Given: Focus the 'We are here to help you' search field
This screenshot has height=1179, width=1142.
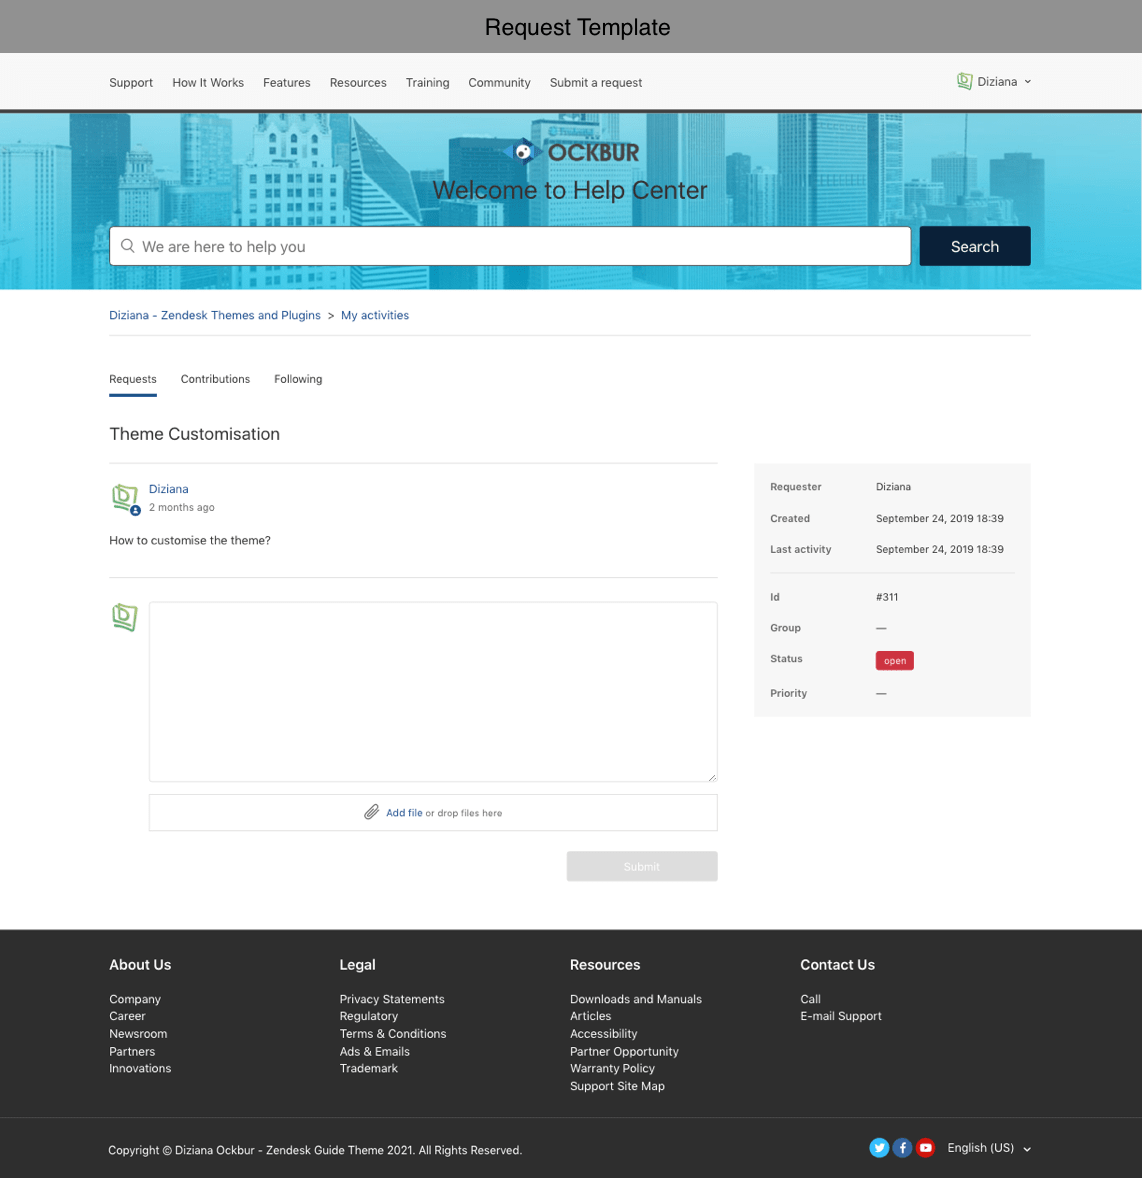Looking at the screenshot, I should (520, 246).
